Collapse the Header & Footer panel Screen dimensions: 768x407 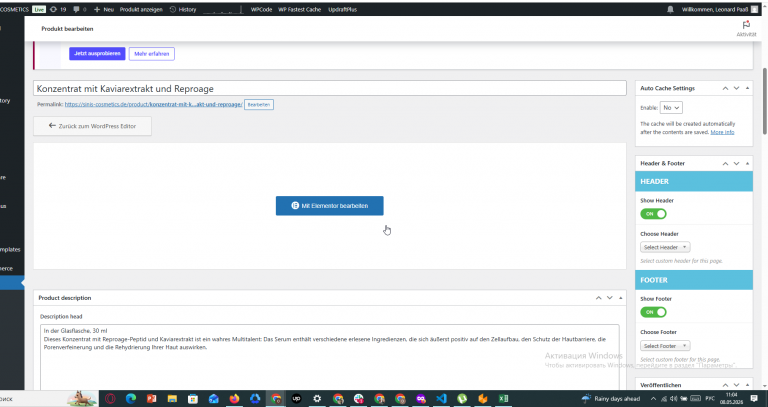point(747,164)
